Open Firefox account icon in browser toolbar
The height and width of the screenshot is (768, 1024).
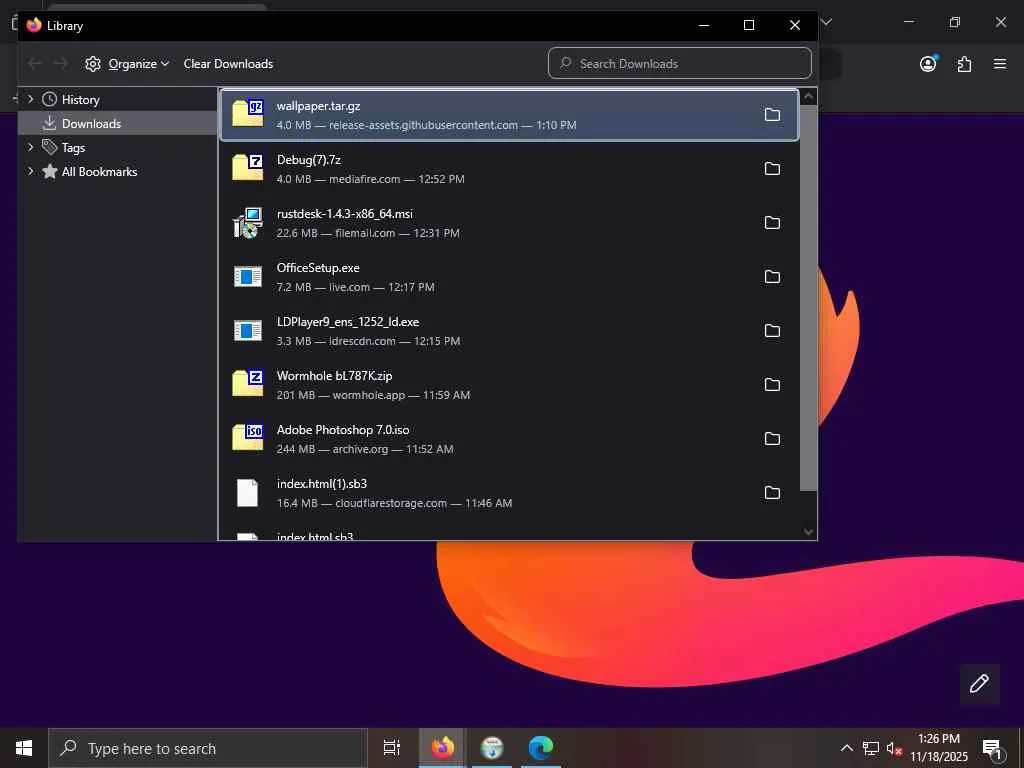[928, 63]
